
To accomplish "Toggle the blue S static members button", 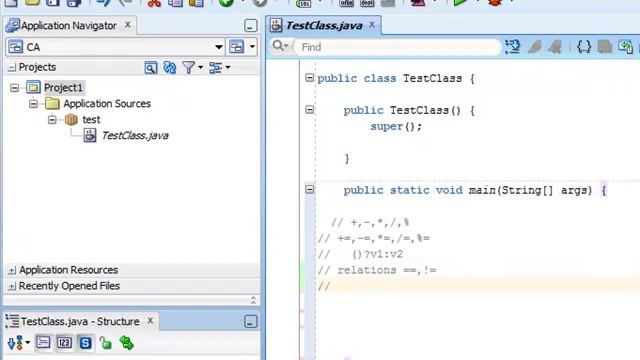I will tap(85, 342).
